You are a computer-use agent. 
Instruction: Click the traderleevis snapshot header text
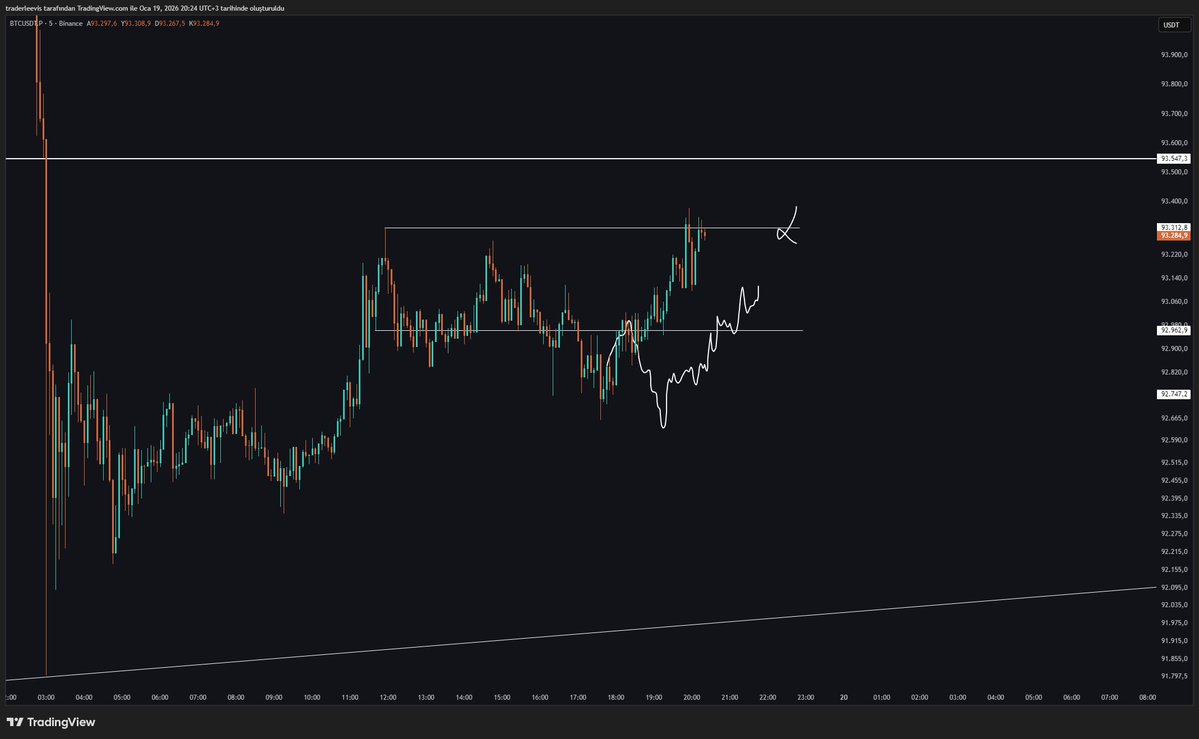click(145, 8)
